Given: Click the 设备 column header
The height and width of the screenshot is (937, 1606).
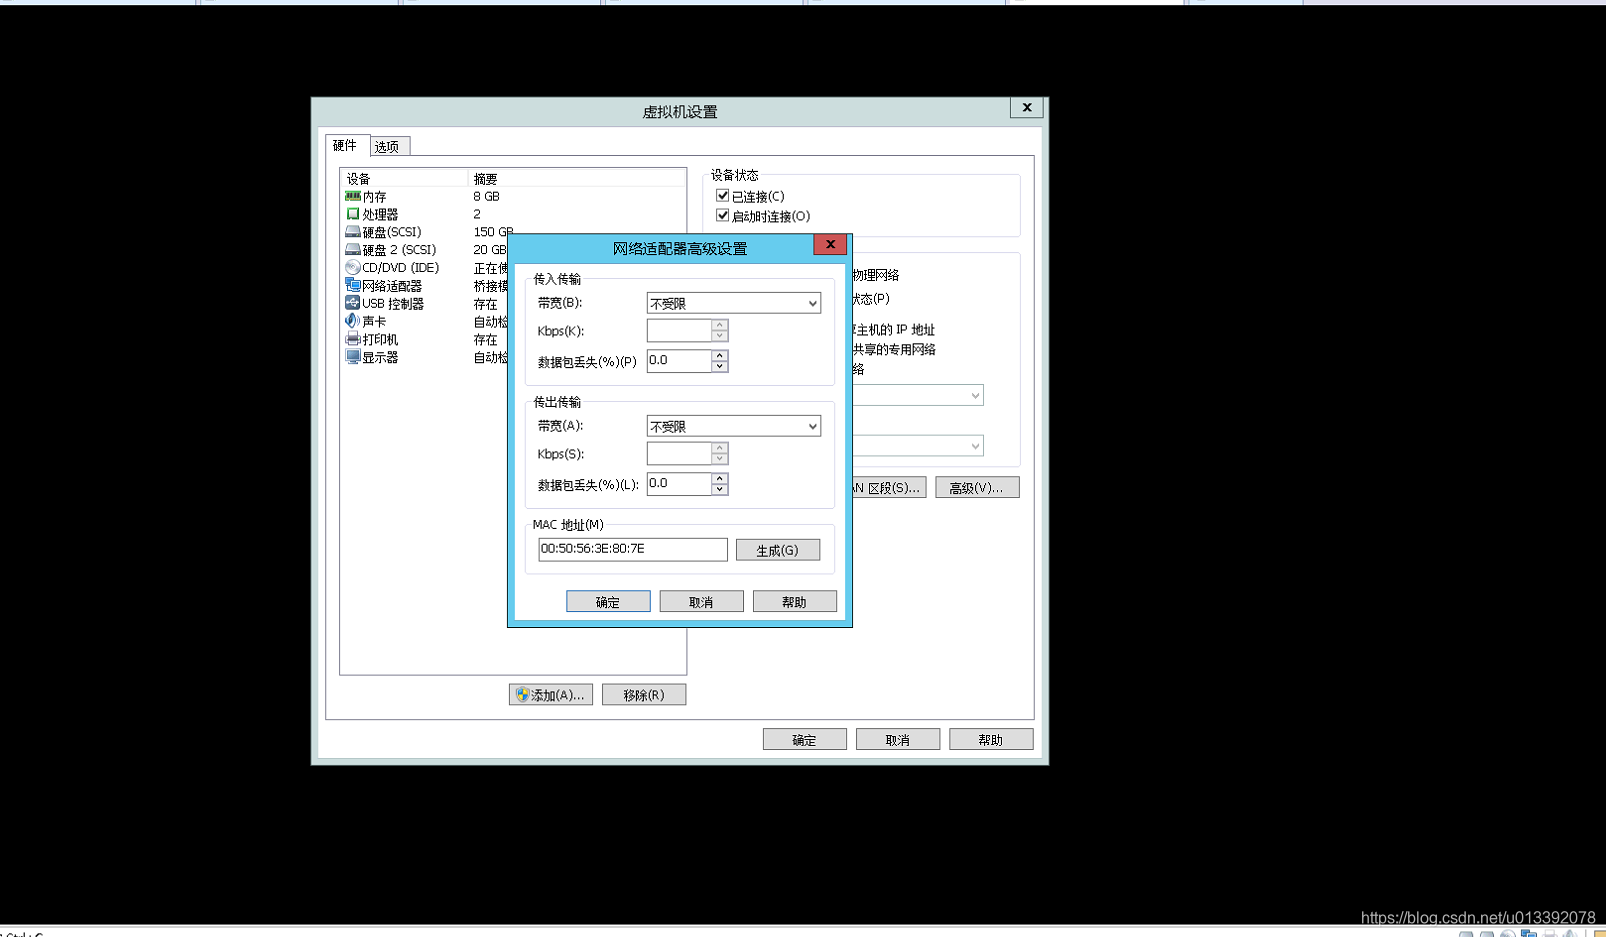Looking at the screenshot, I should (405, 178).
